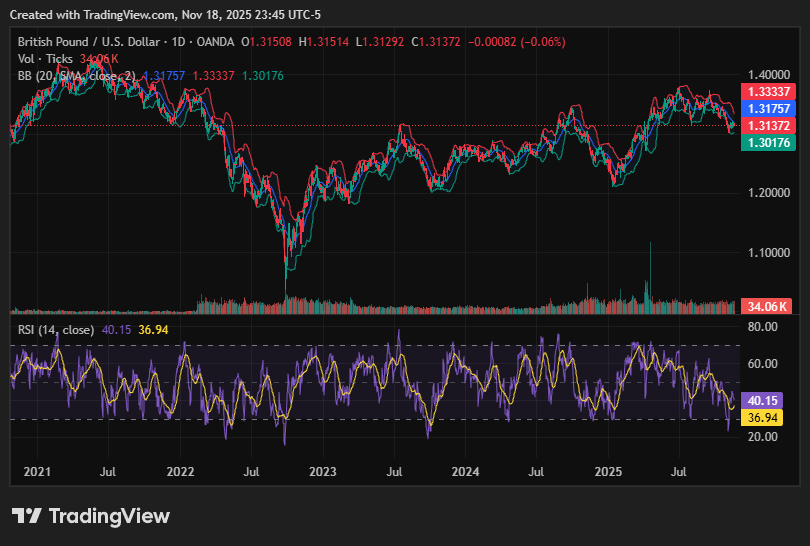810x546 pixels.
Task: Select the RSI (14, close) legend label
Action: click(56, 329)
